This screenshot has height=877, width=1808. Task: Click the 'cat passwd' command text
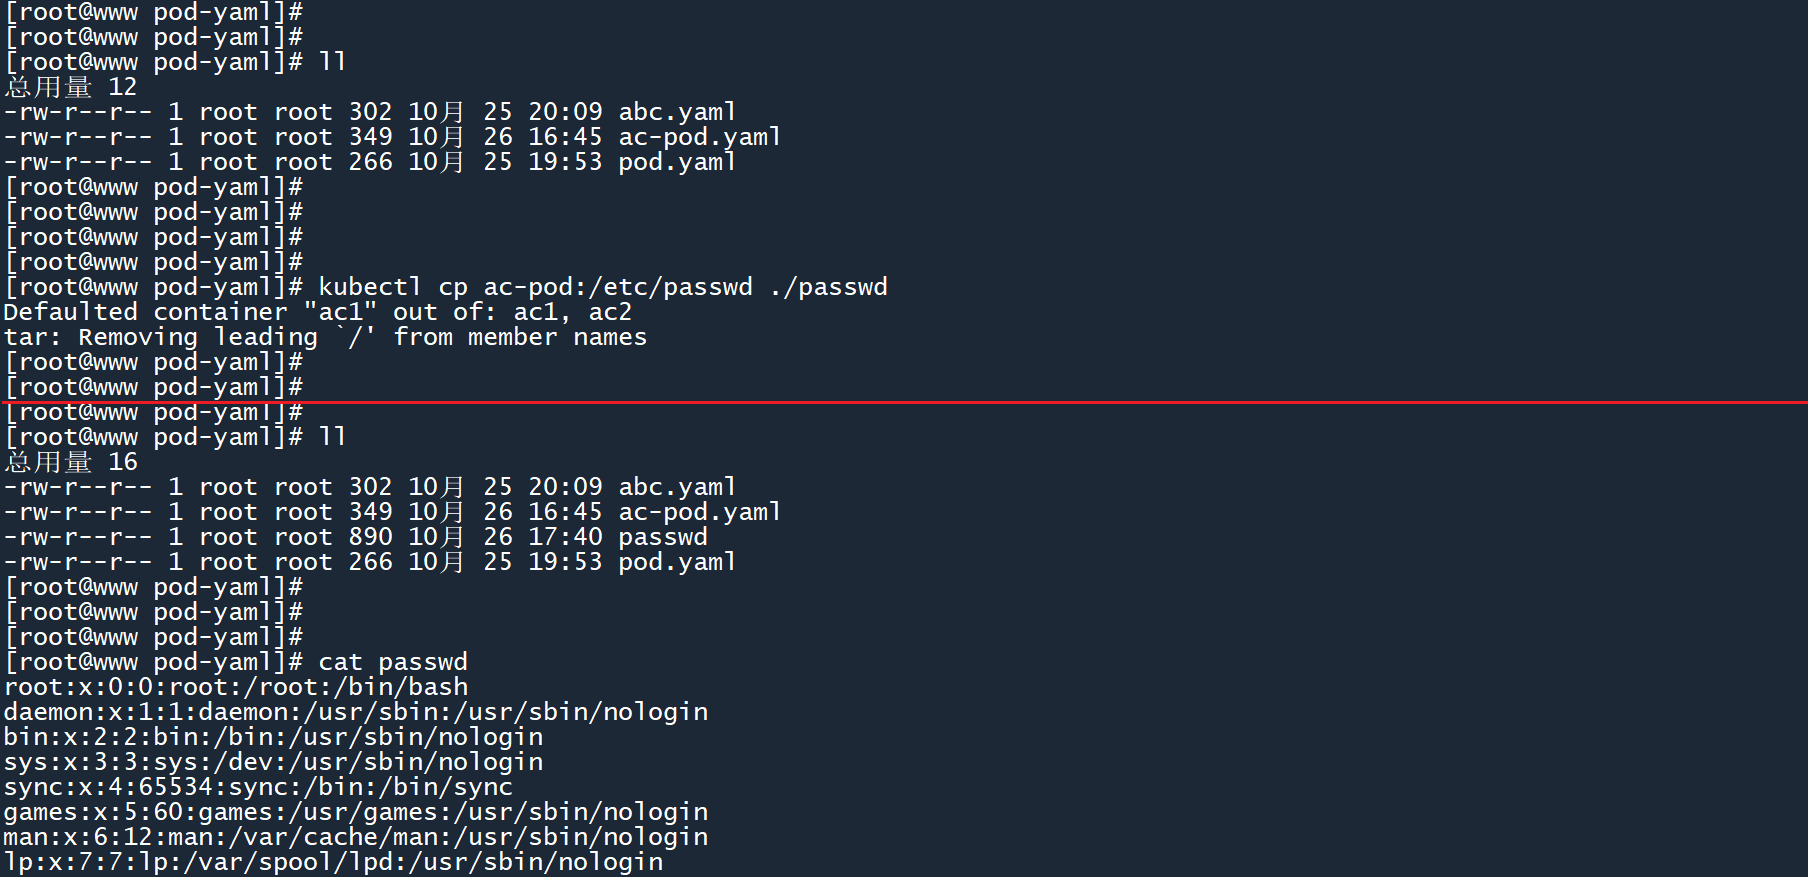point(392,662)
